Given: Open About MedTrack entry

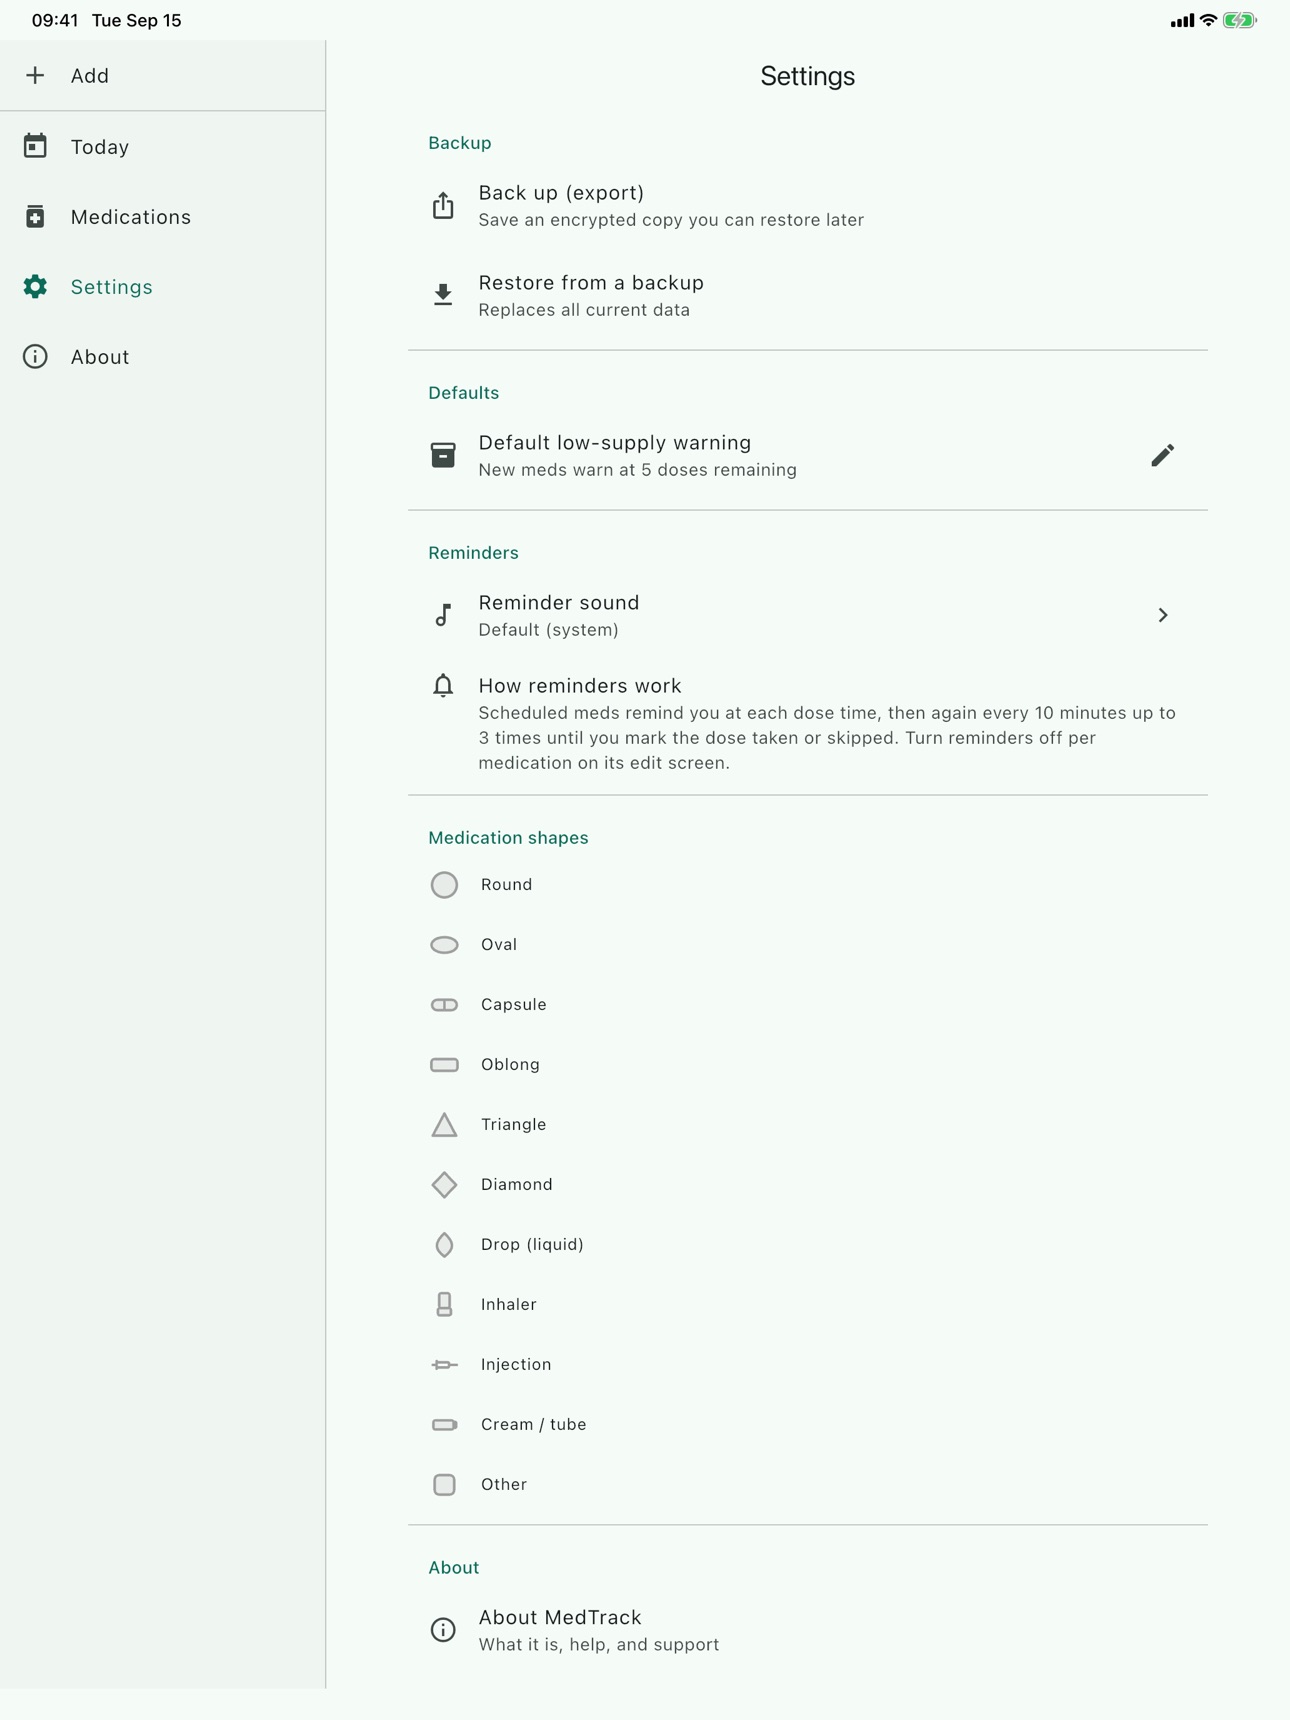Looking at the screenshot, I should (x=808, y=1630).
